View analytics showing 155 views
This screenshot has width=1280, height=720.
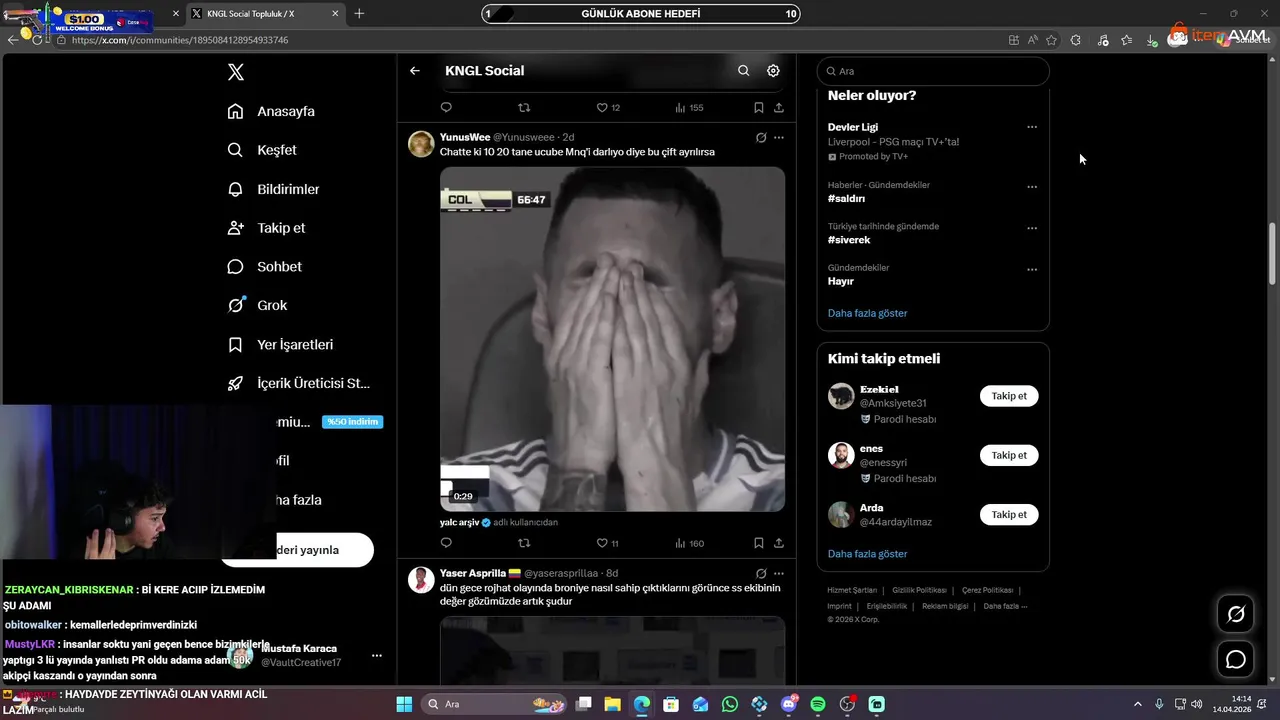tap(689, 108)
